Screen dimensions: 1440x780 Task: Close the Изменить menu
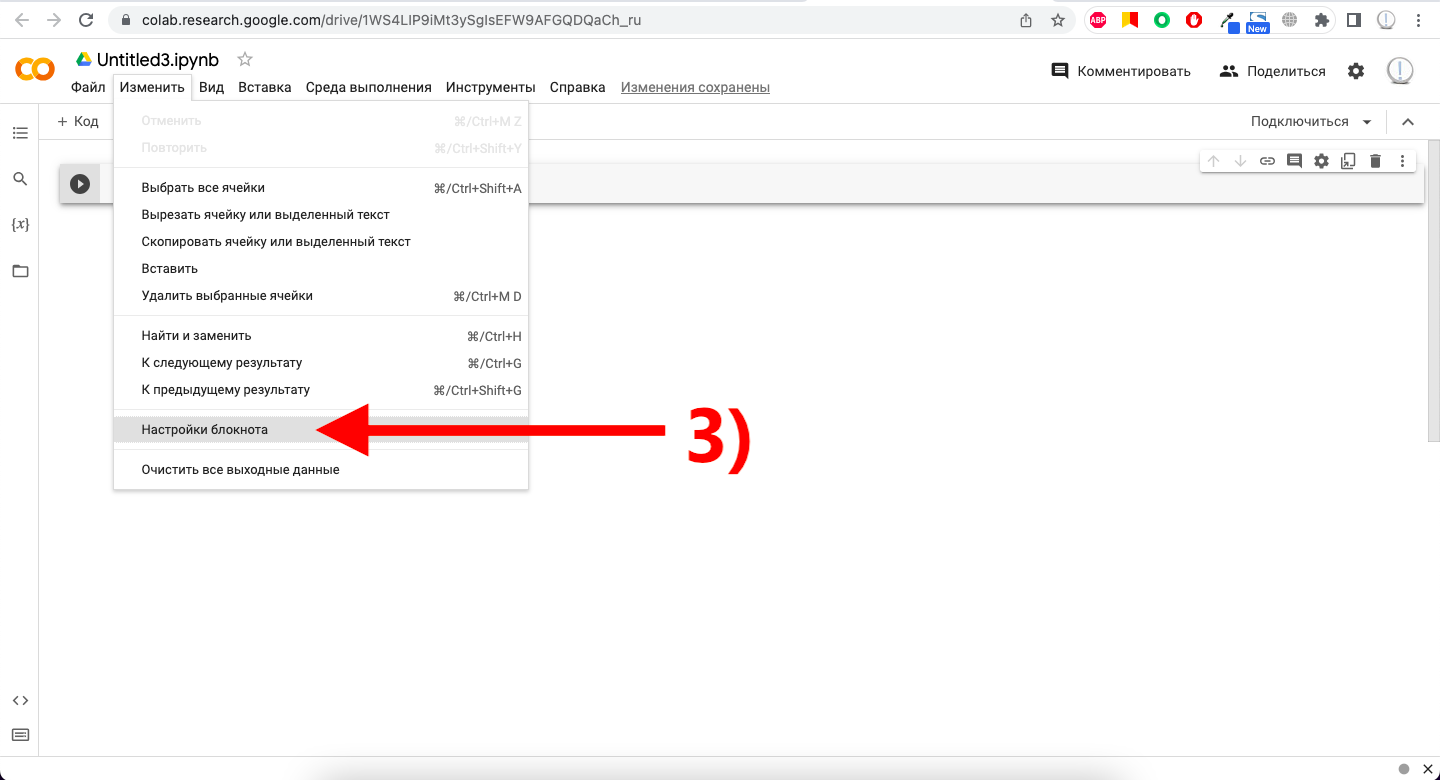point(152,87)
